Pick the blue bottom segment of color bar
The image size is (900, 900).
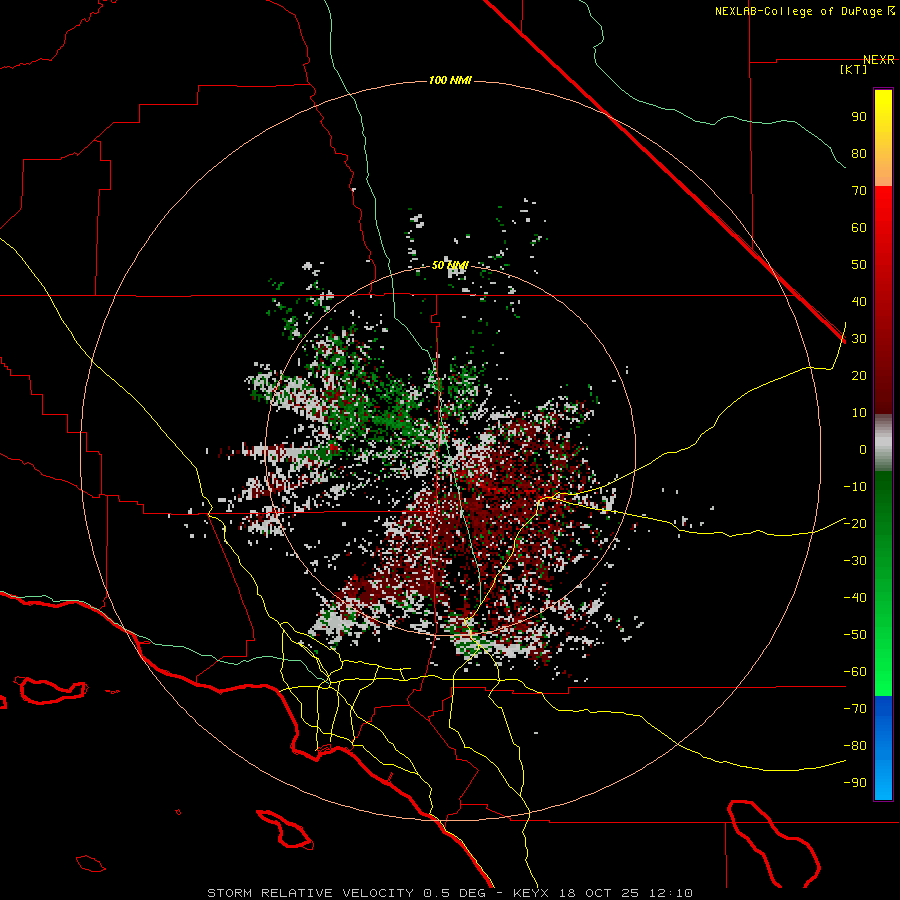pos(883,748)
